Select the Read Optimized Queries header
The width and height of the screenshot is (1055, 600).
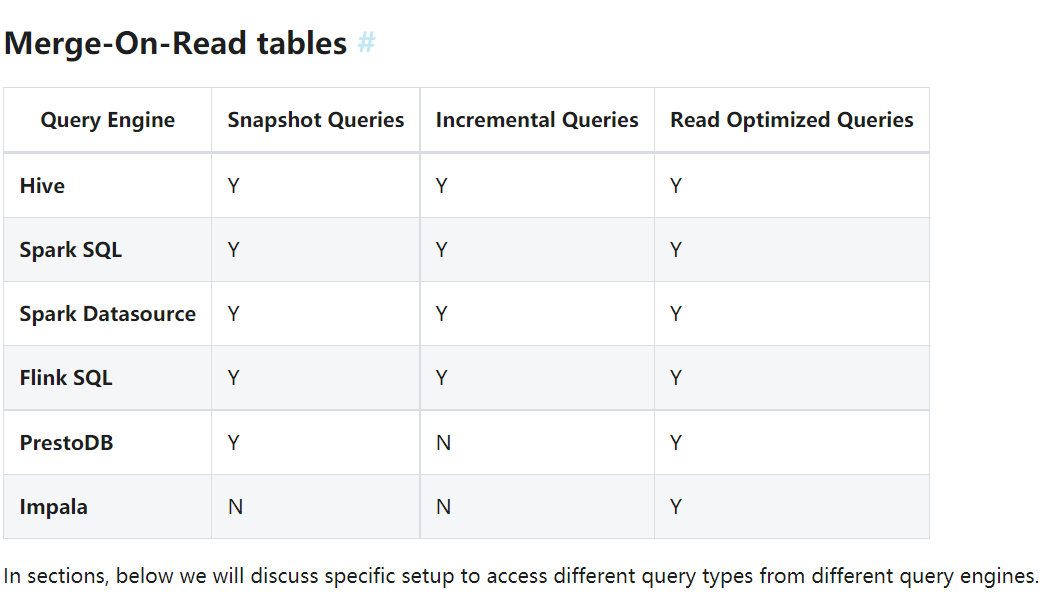coord(792,120)
